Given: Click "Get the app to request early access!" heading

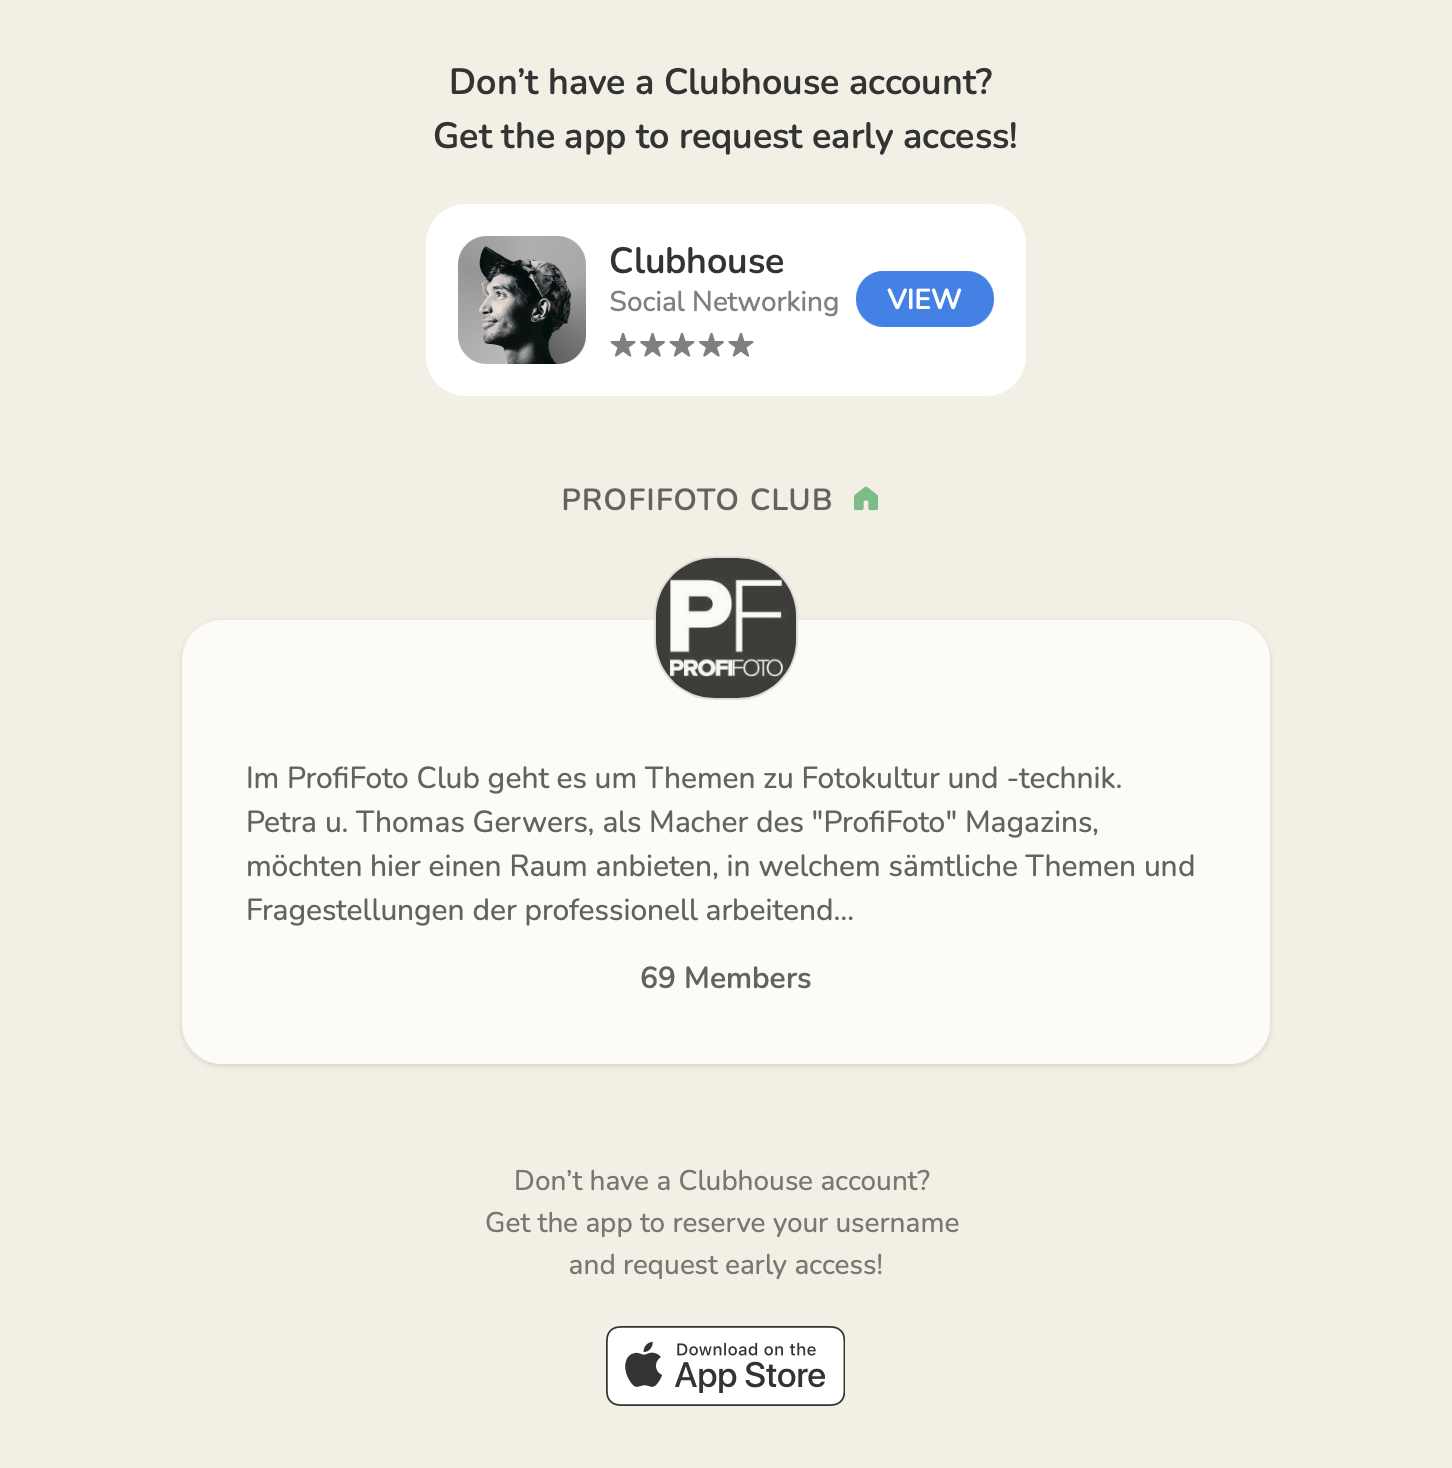Looking at the screenshot, I should pyautogui.click(x=725, y=136).
